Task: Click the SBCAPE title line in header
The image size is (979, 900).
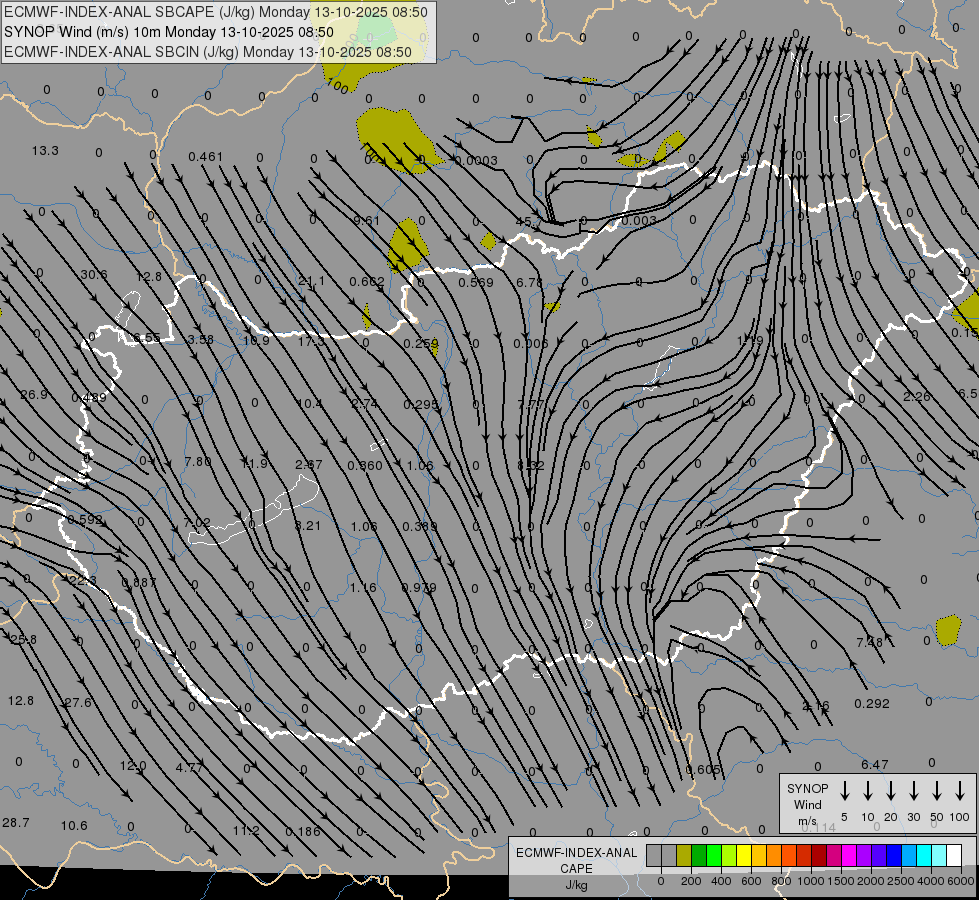Action: [x=216, y=12]
